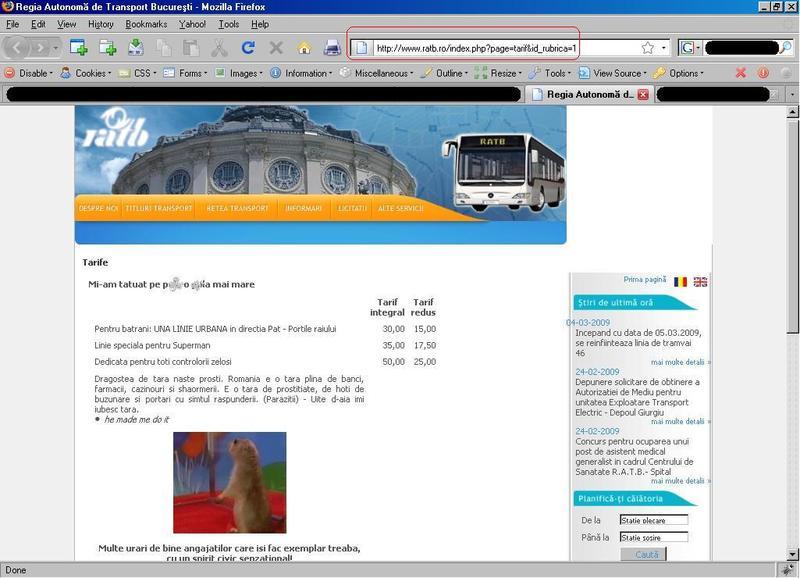This screenshot has width=800, height=578.
Task: Run search with magnifier icon
Action: point(786,48)
